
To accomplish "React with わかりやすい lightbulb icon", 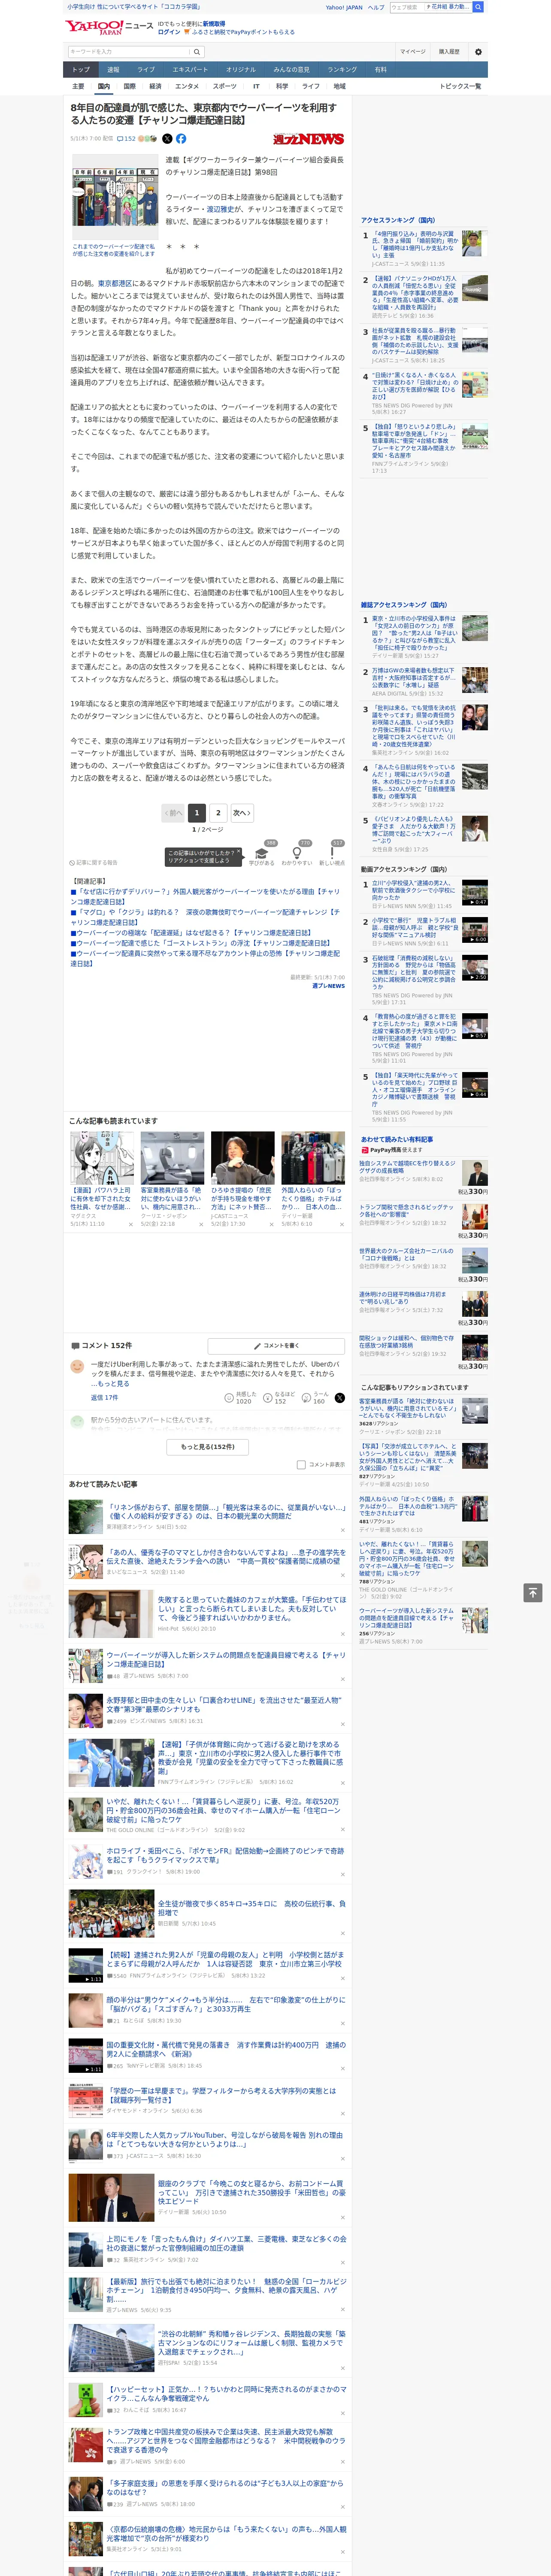I will [x=297, y=854].
